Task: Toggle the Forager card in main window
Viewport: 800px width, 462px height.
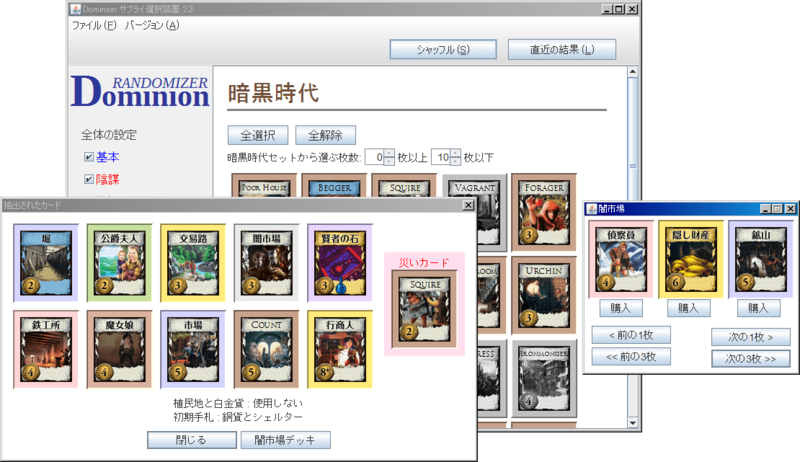Action: click(544, 212)
